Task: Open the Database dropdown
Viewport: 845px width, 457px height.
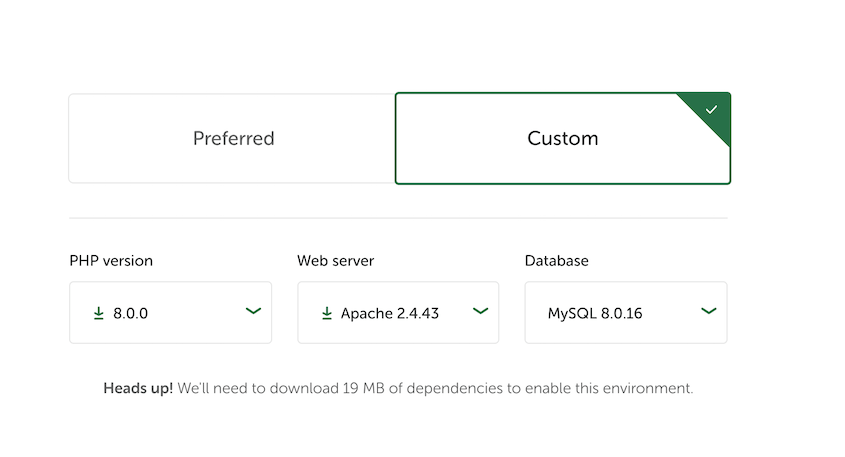Action: [x=626, y=313]
